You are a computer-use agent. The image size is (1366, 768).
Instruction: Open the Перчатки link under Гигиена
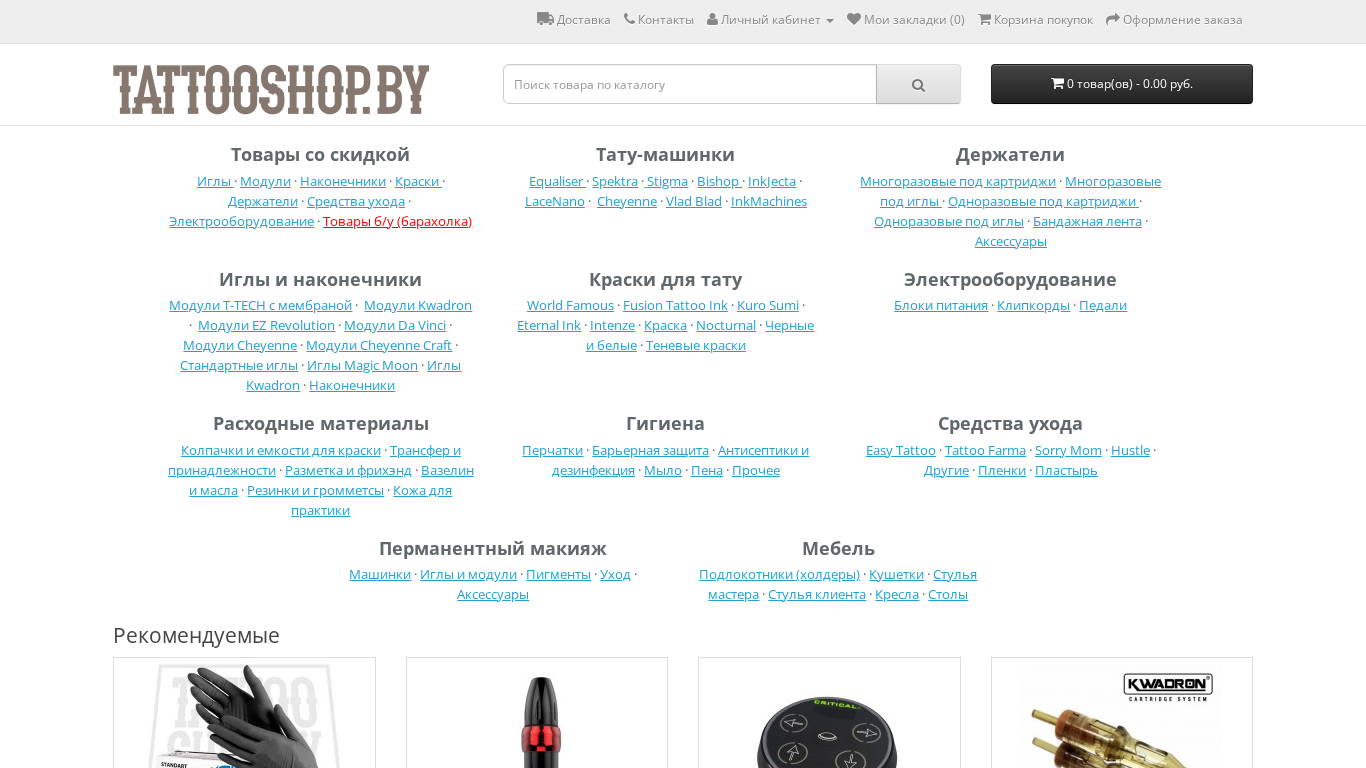coord(552,450)
